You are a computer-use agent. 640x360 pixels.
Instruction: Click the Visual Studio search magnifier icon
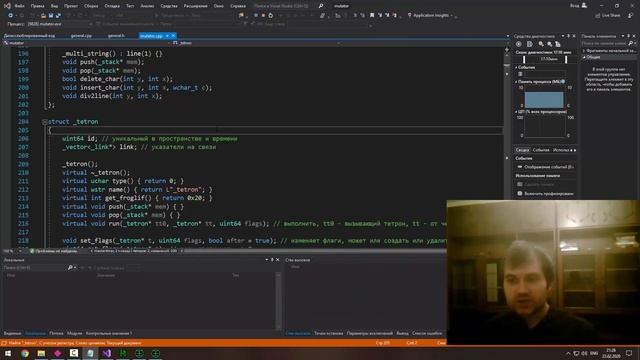321,6
